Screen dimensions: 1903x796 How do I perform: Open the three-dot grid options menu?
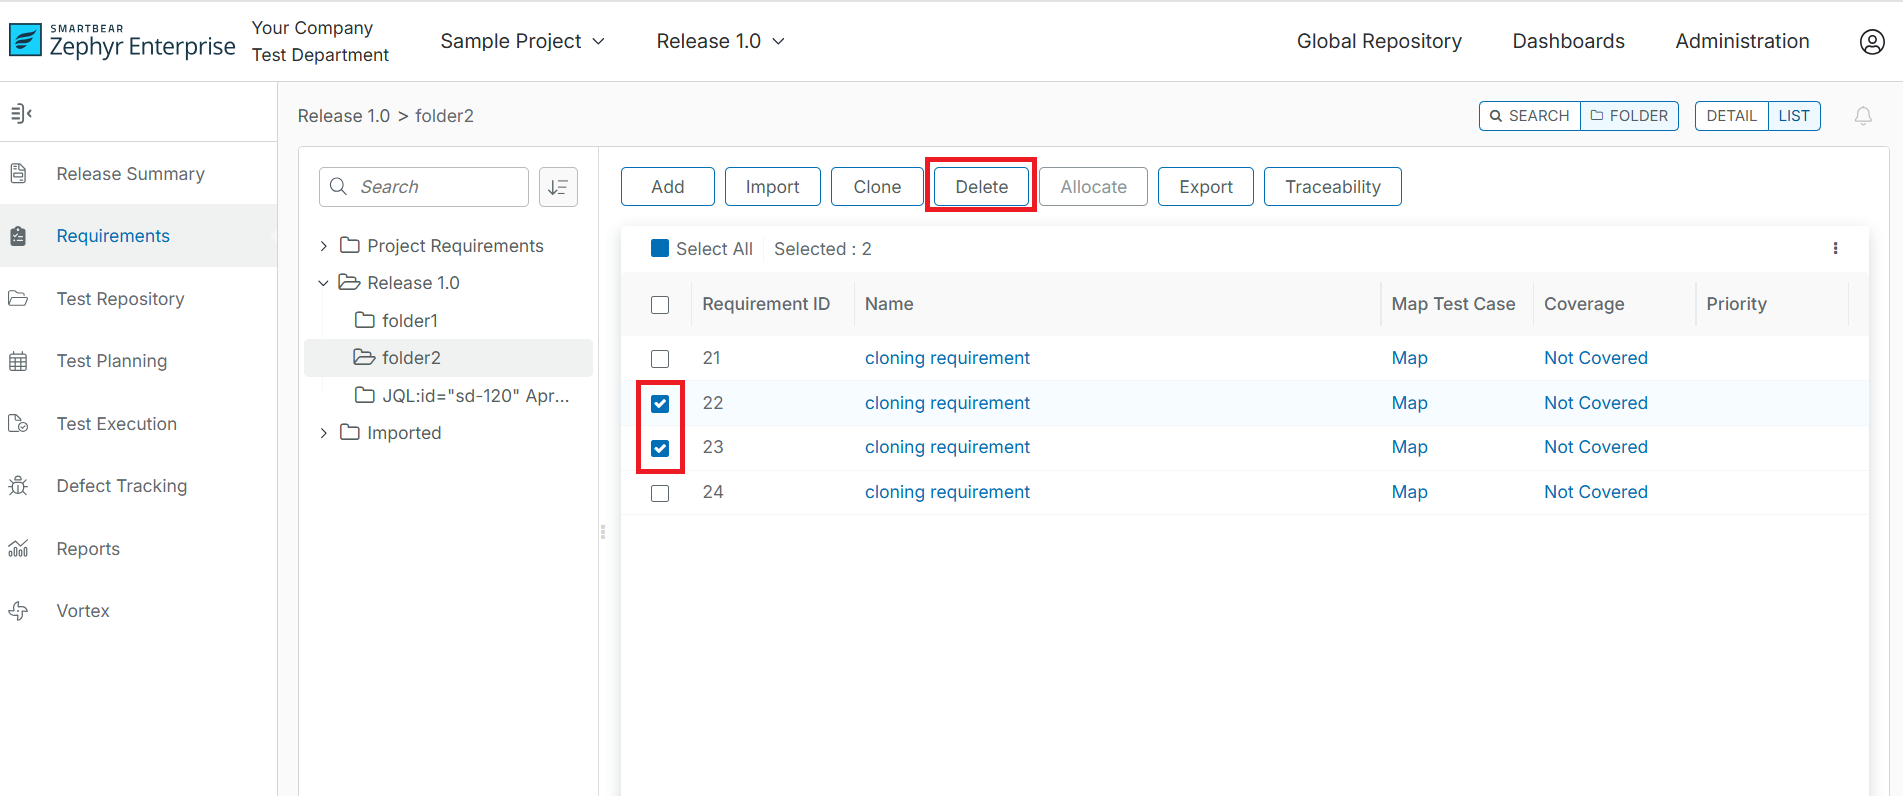click(1835, 249)
